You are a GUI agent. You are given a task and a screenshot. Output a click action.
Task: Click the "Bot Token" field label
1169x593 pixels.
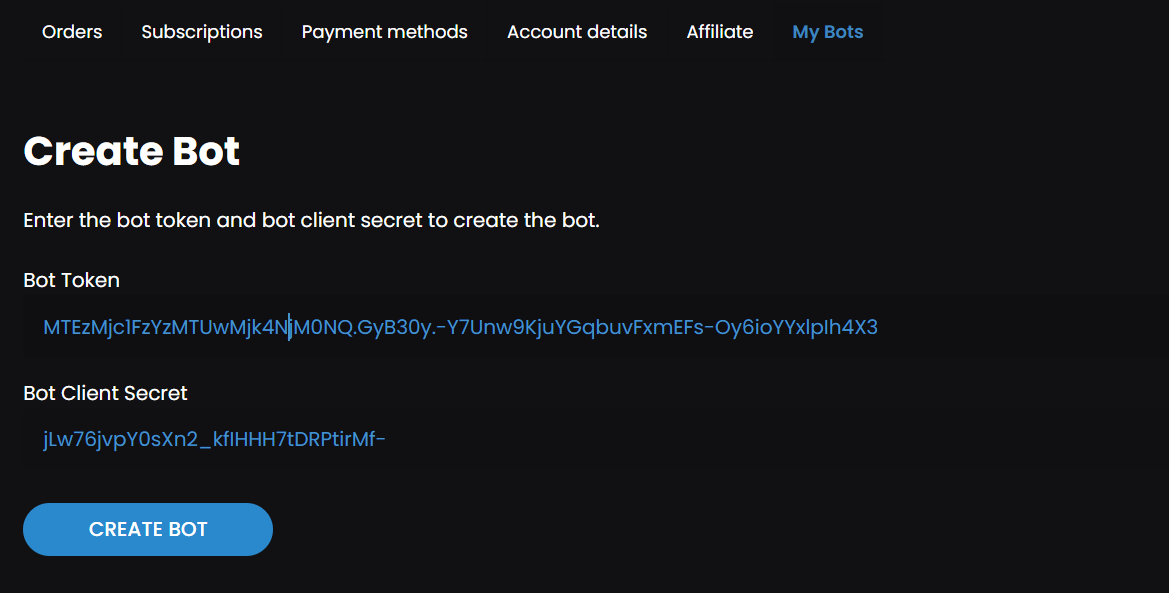point(72,280)
